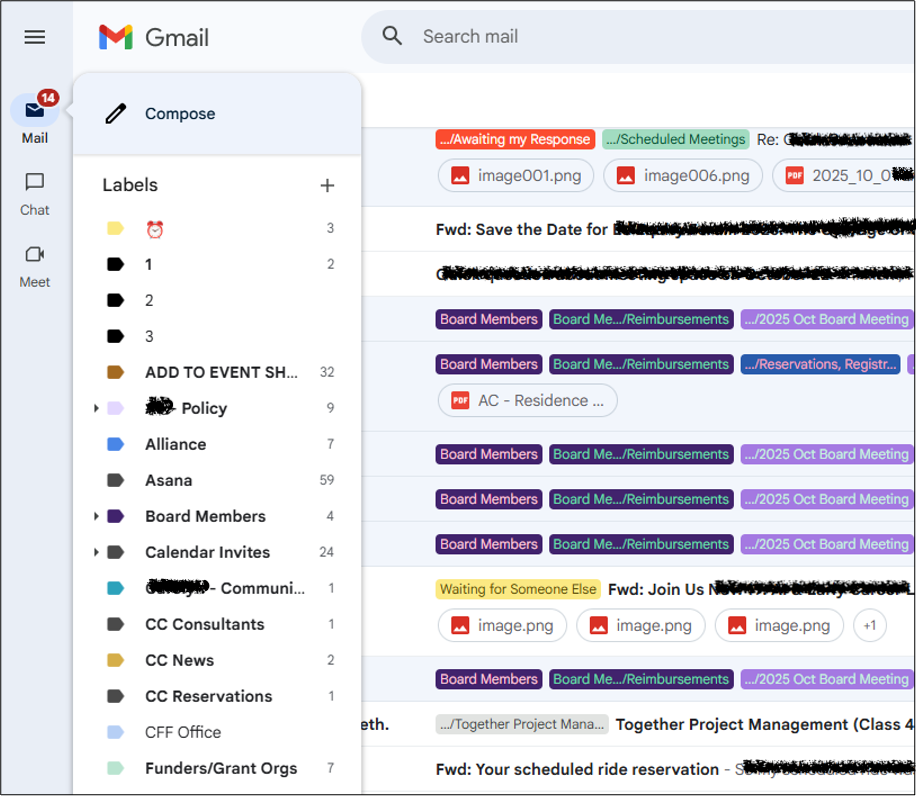Click the Waiting for Someone Else tag
The height and width of the screenshot is (796, 916).
[x=518, y=589]
